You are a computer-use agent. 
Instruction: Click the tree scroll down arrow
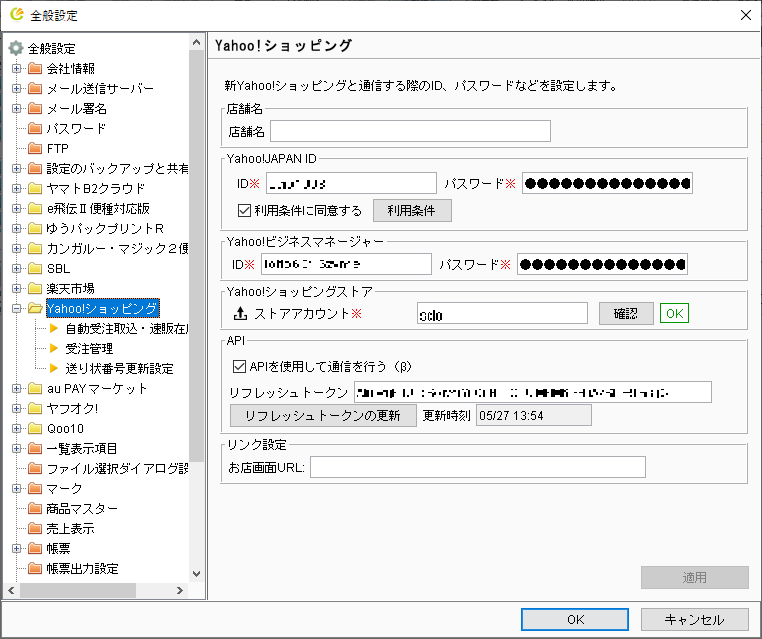click(196, 573)
